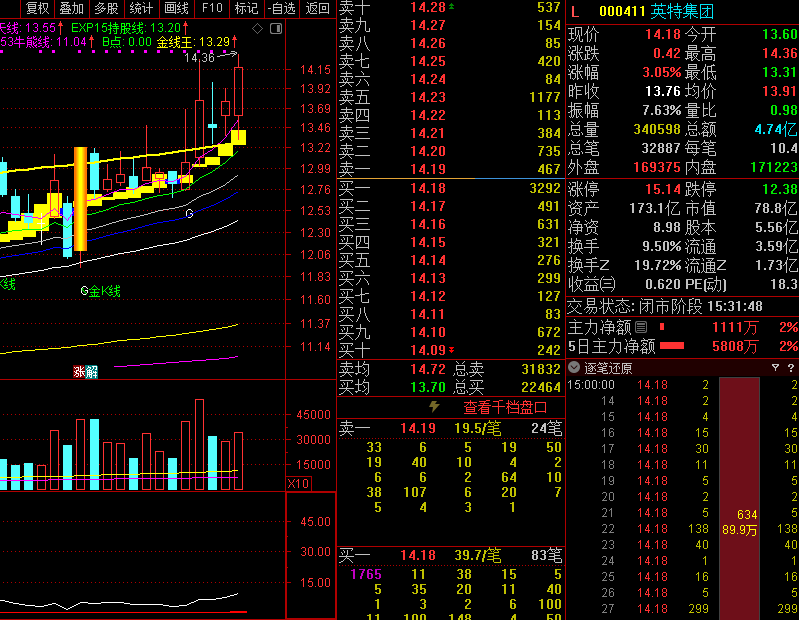The image size is (799, 620).
Task: Click the diamond icon above the chart
Action: pyautogui.click(x=258, y=29)
